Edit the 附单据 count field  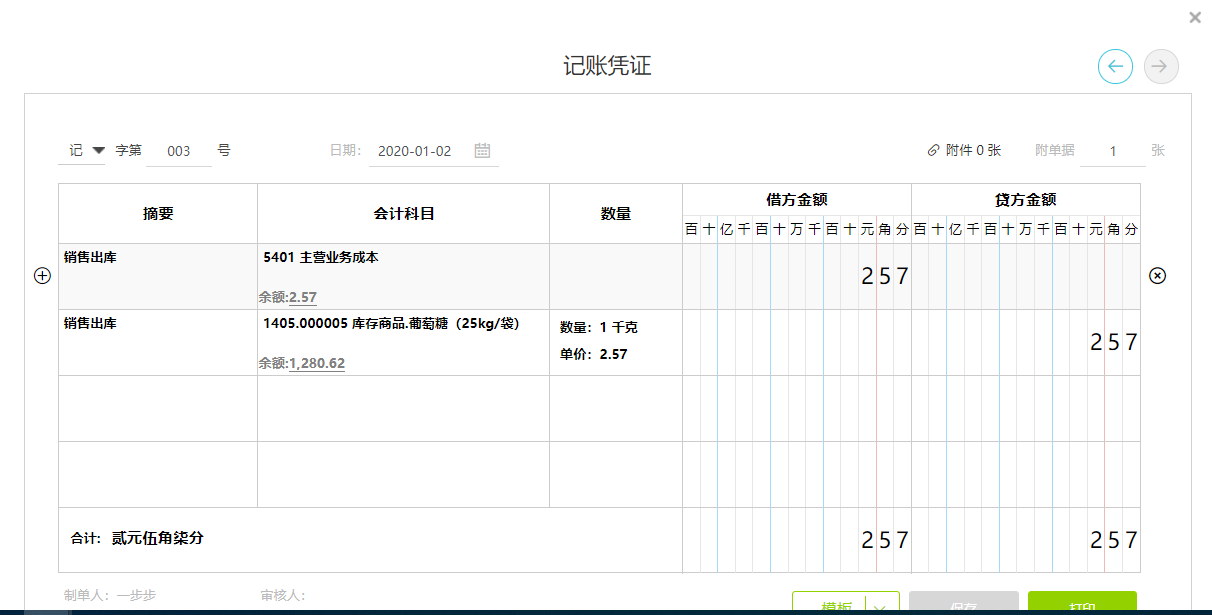pos(1112,152)
